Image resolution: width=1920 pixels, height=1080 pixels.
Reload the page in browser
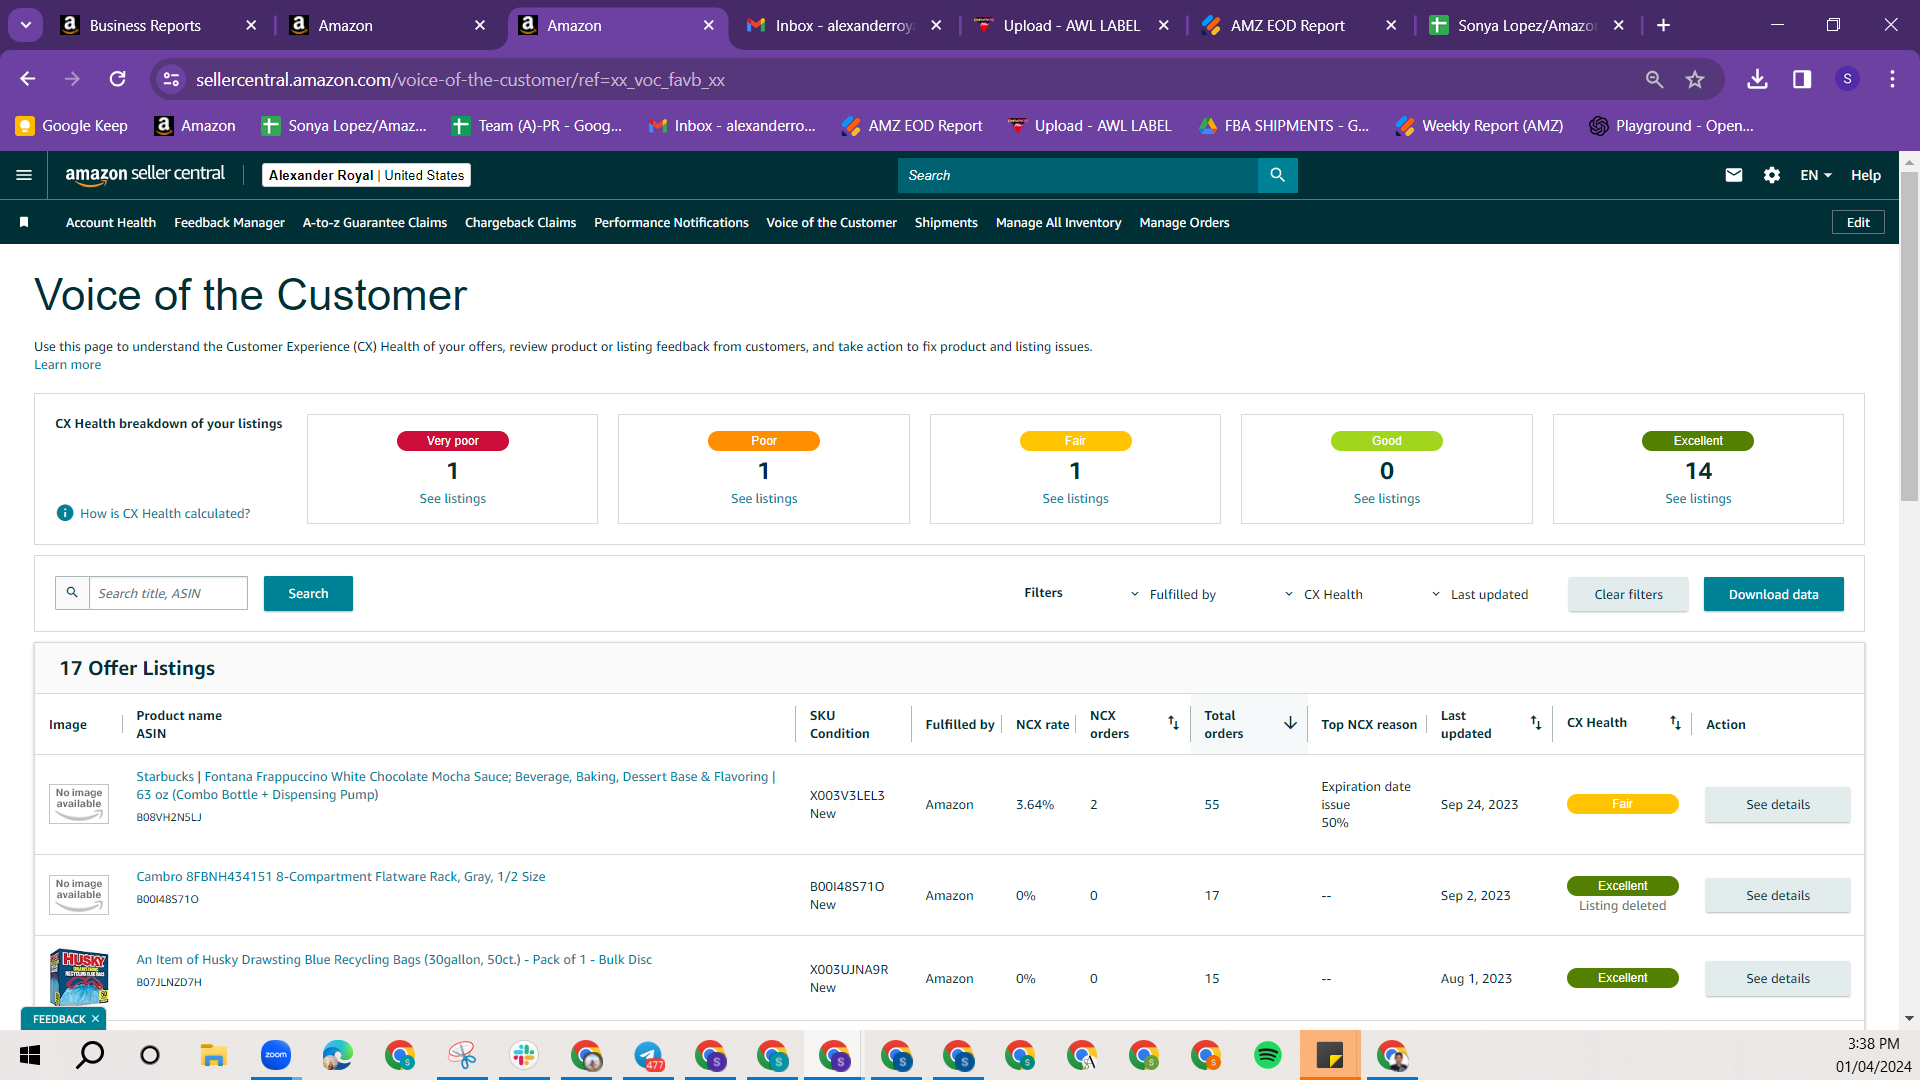117,79
